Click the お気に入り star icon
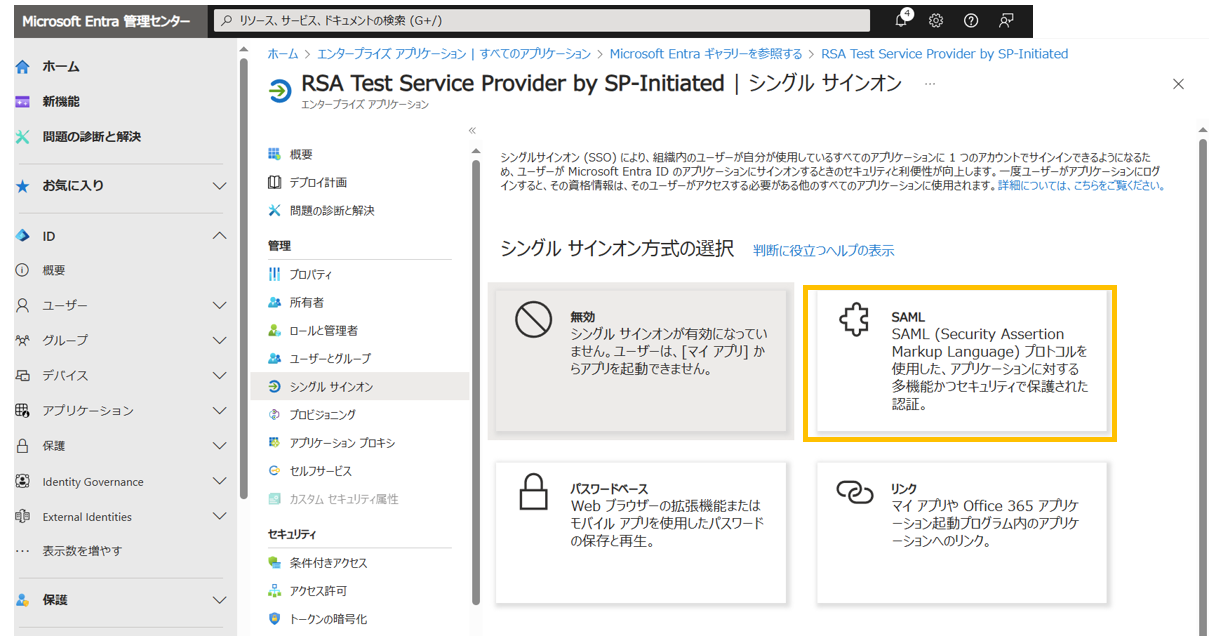This screenshot has width=1213, height=641. pos(23,186)
